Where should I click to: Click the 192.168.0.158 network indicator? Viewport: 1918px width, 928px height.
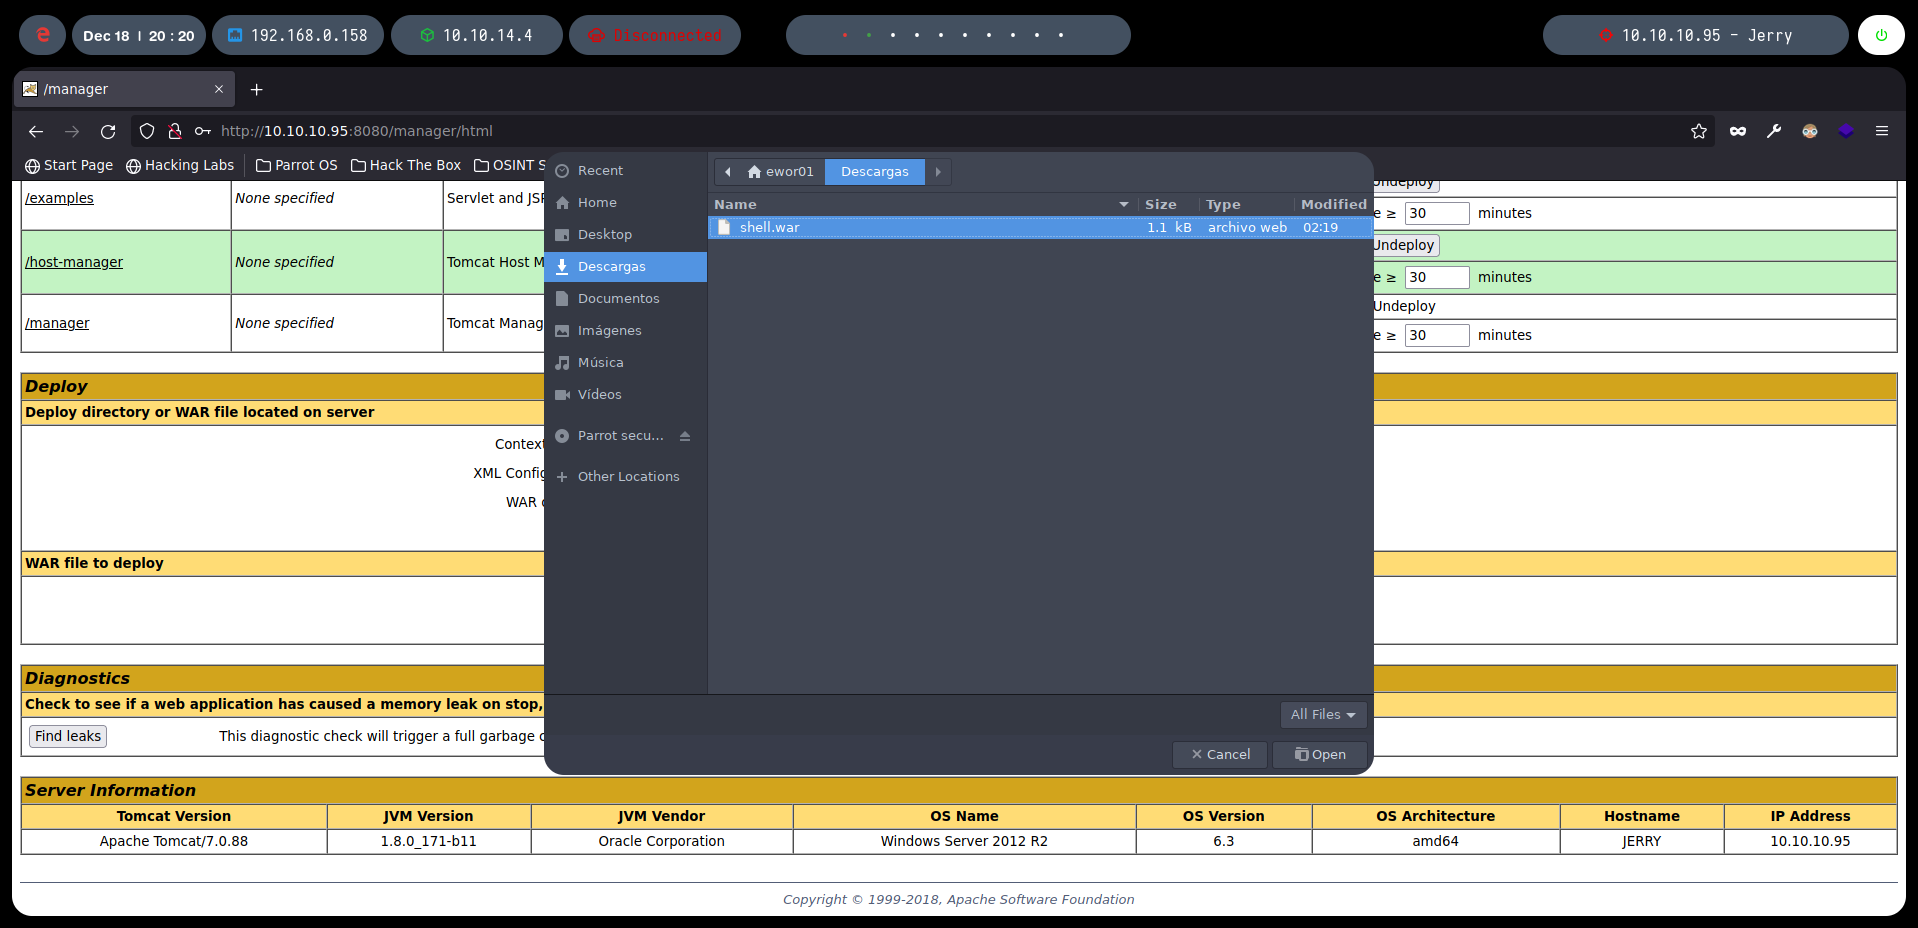(x=298, y=35)
